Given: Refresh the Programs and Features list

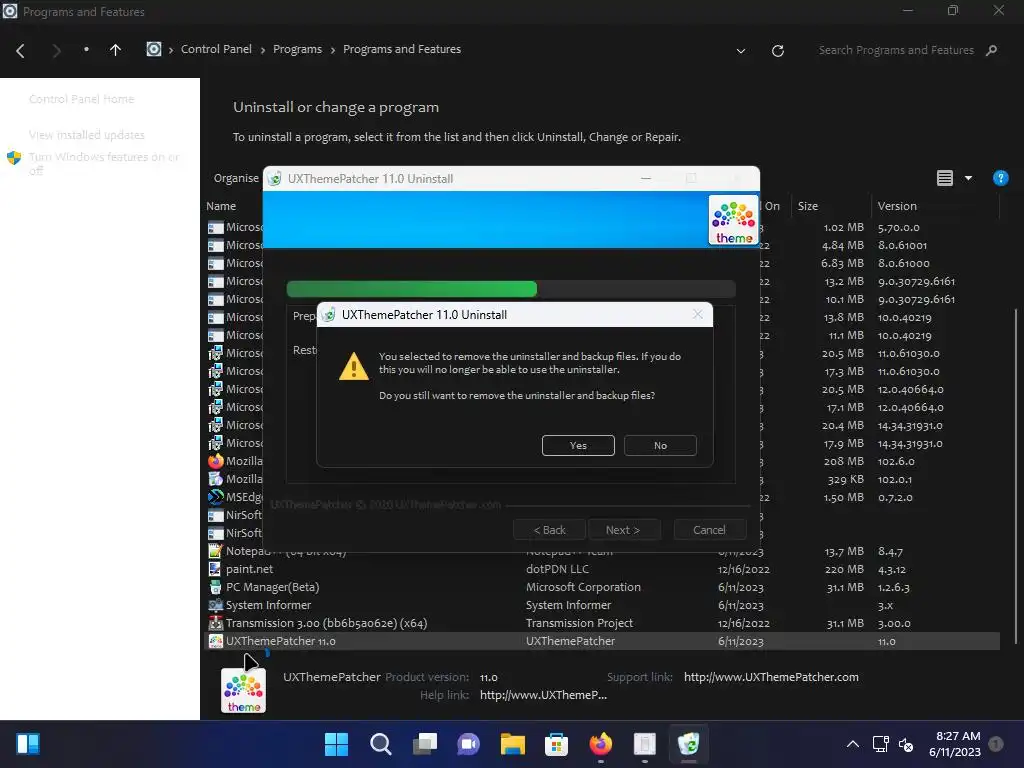Looking at the screenshot, I should tap(777, 50).
